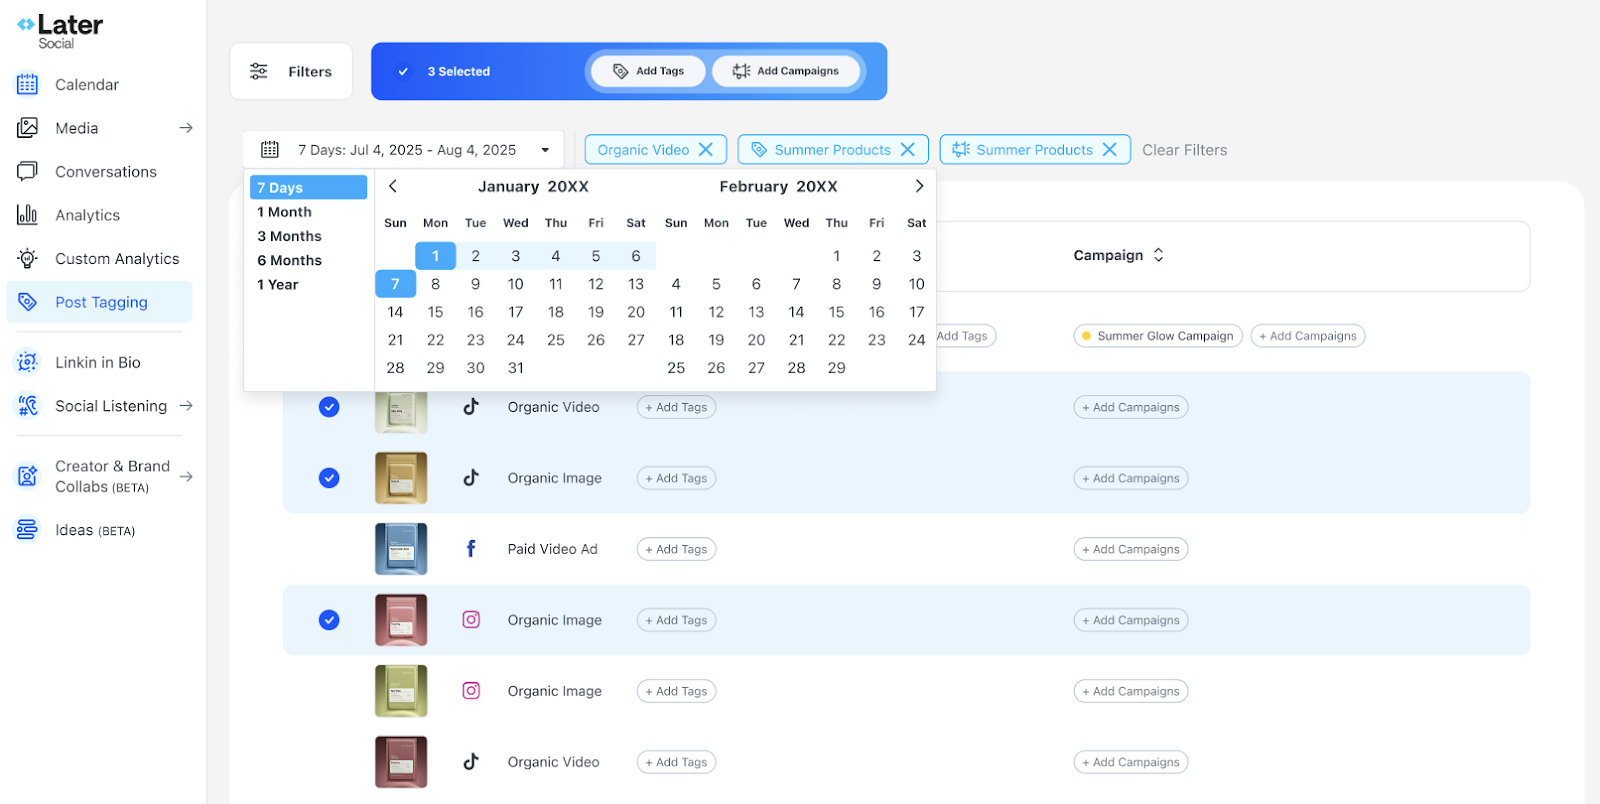Choose the 1 Year range option
The image size is (1600, 804).
tap(278, 285)
